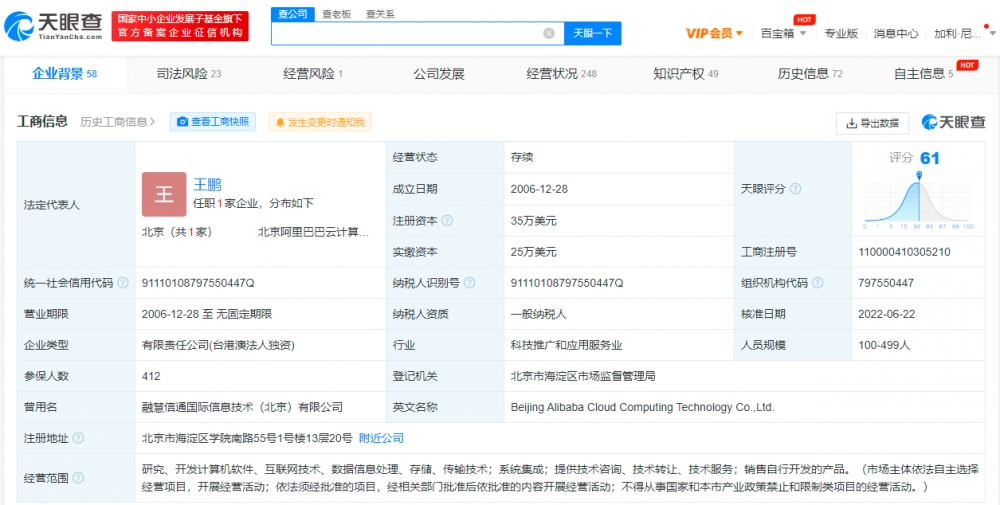The image size is (1000, 505).
Task: Click help icon beside 统一社会信用代码
Action: point(122,282)
